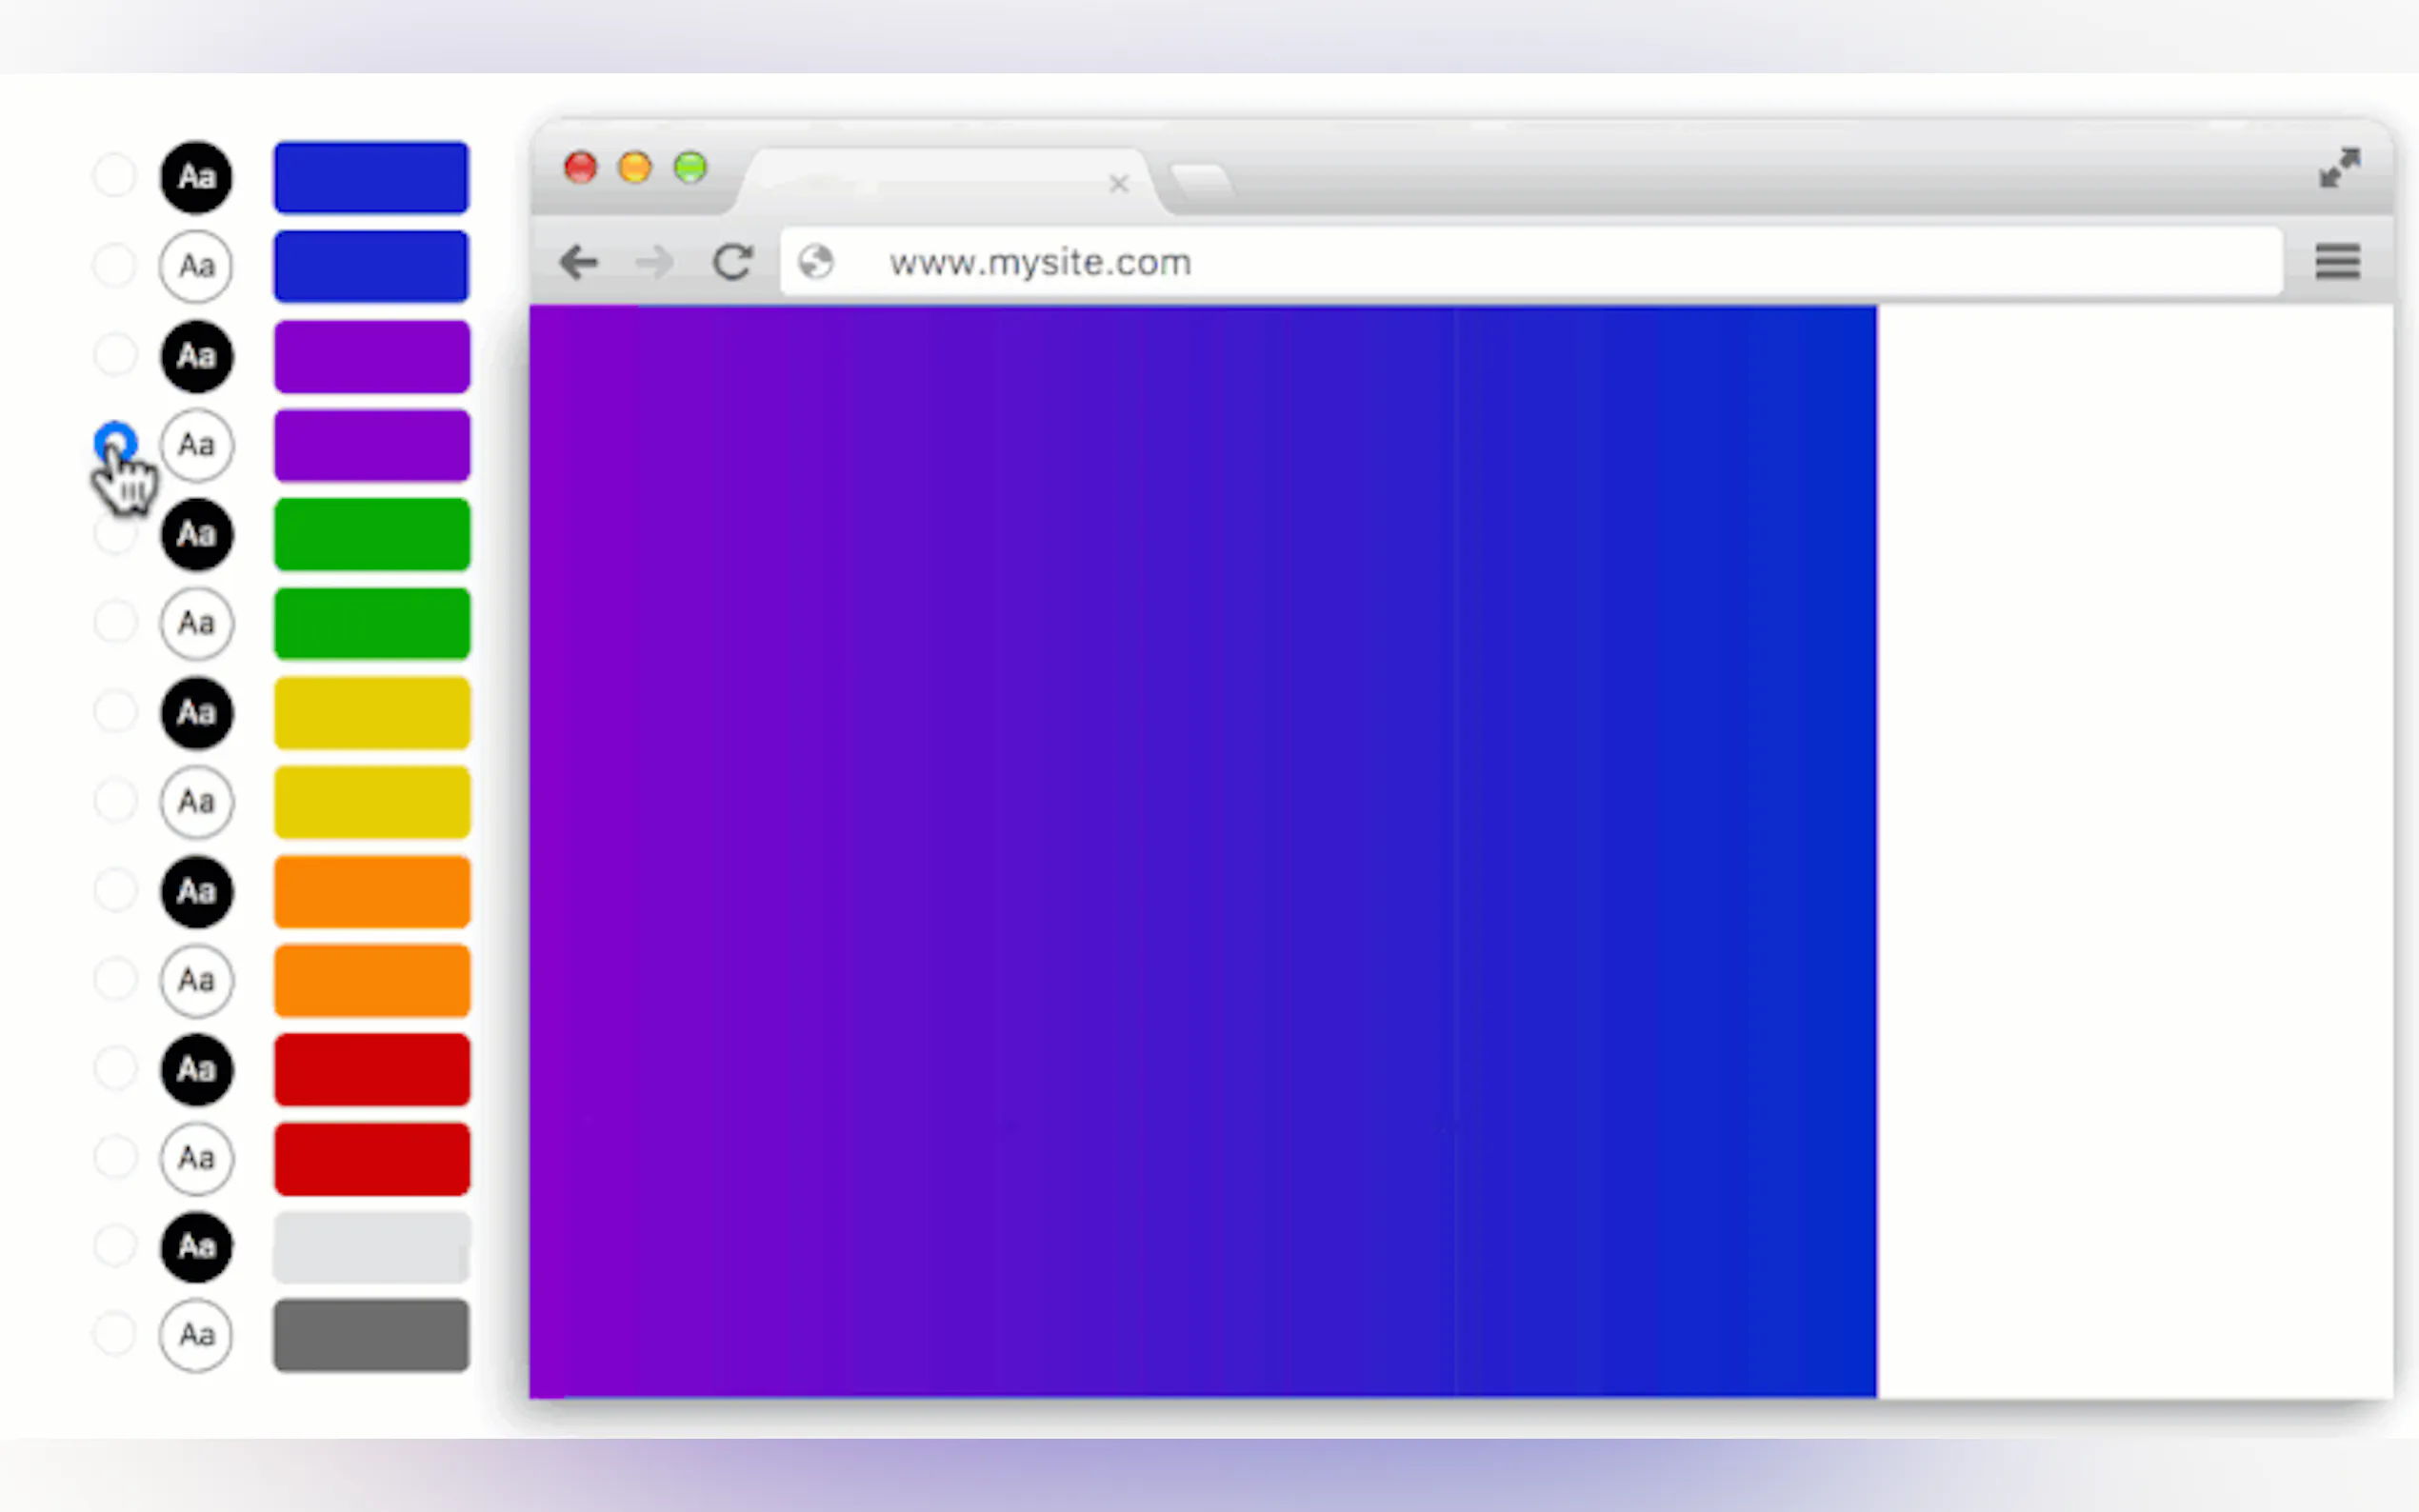
Task: Pick the green swatch next to white Aa
Action: (371, 623)
